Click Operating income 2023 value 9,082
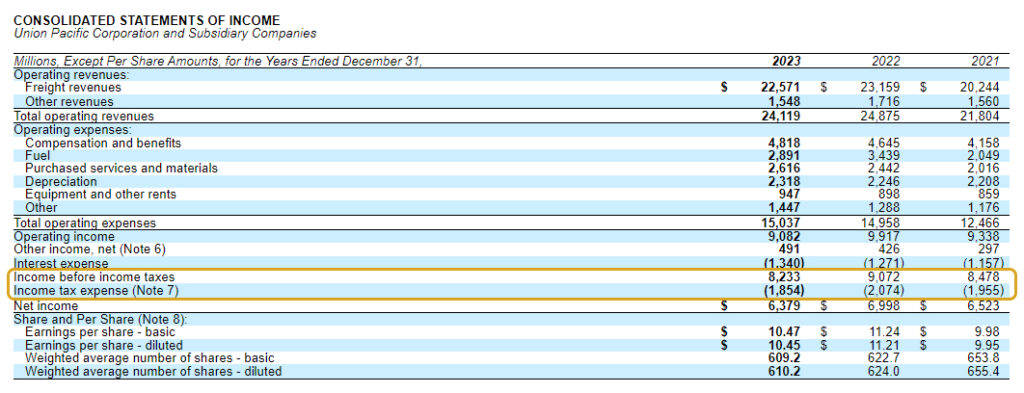Screen dimensions: 1024x393 (x=785, y=236)
